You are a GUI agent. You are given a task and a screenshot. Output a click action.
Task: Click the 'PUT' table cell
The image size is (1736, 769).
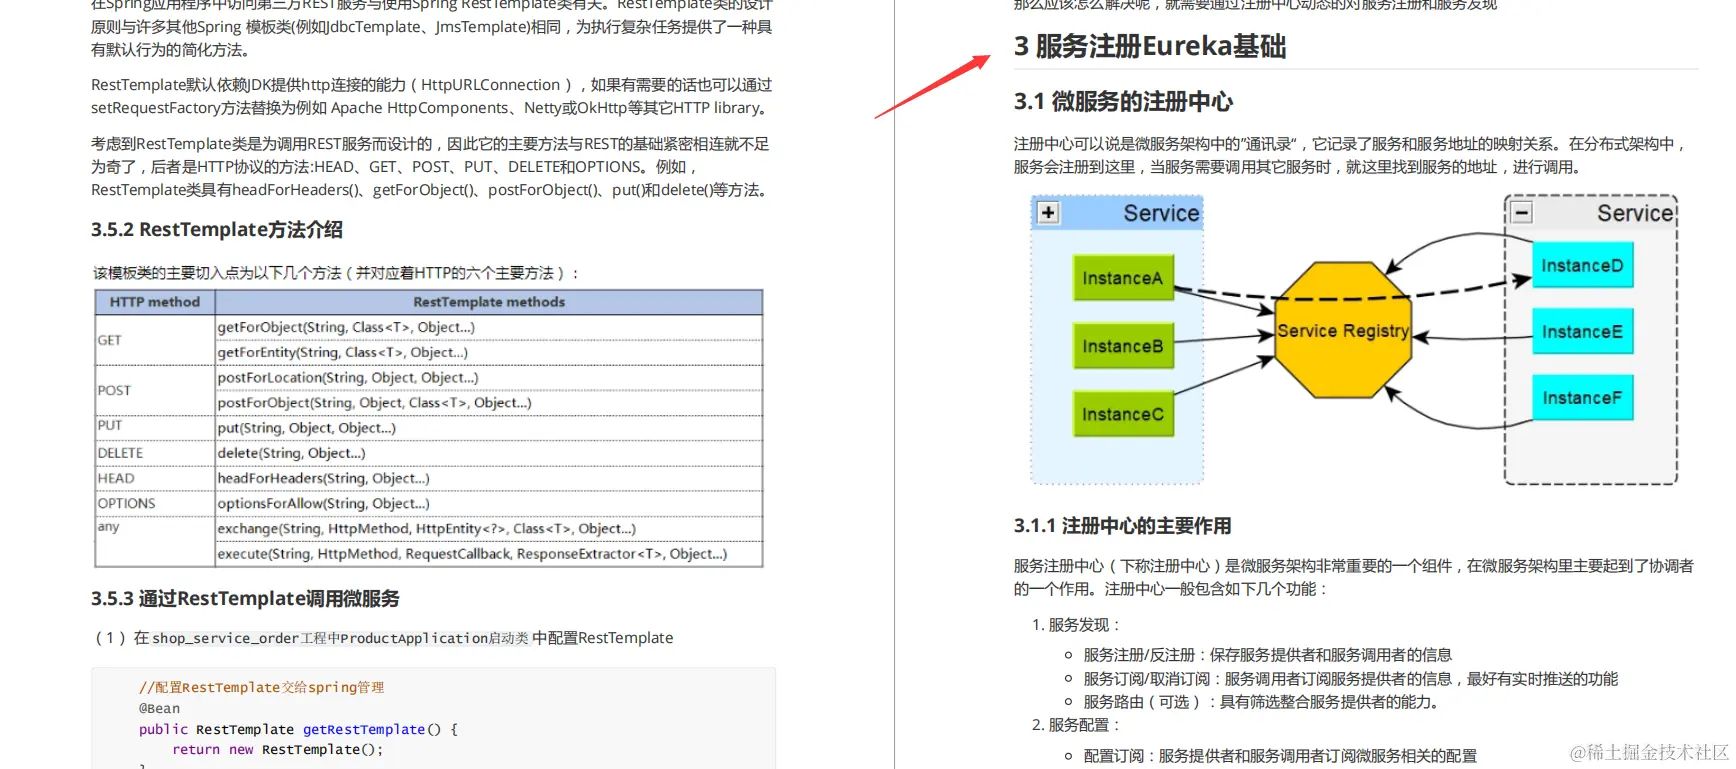click(x=155, y=427)
